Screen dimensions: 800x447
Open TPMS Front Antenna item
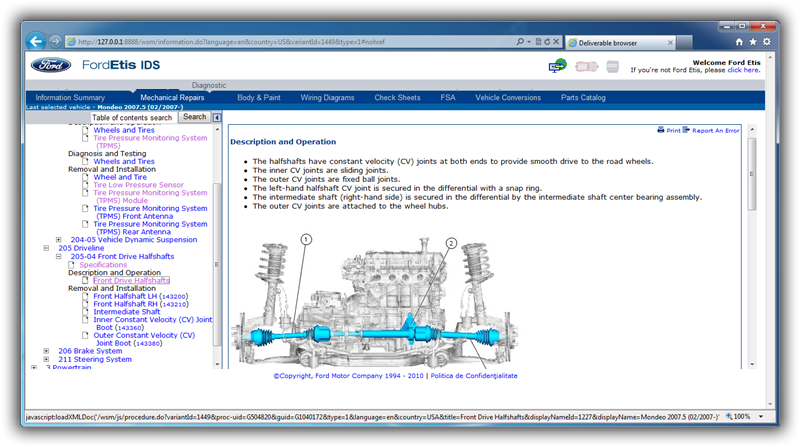tap(150, 212)
